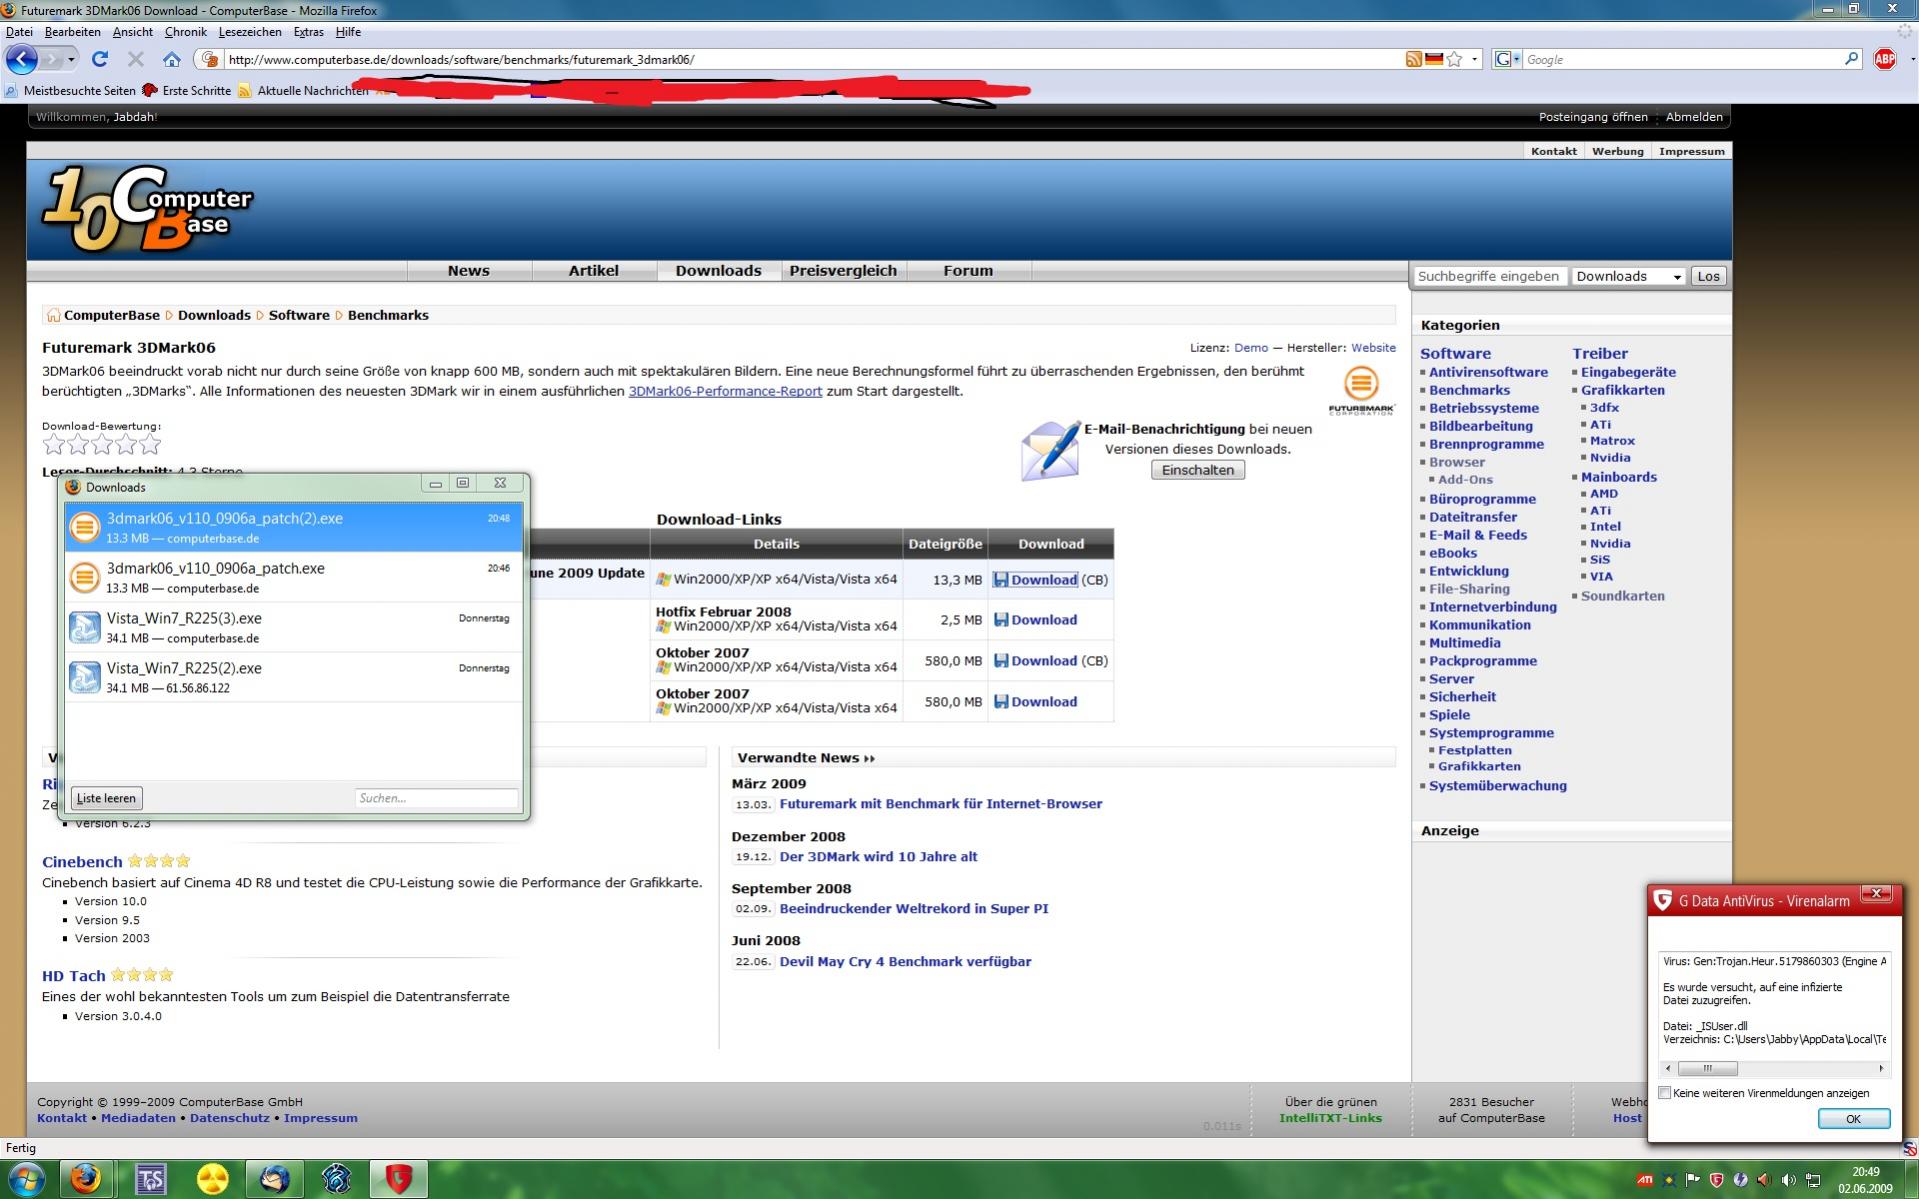
Task: Click Liste leeren in Downloads window
Action: (106, 798)
